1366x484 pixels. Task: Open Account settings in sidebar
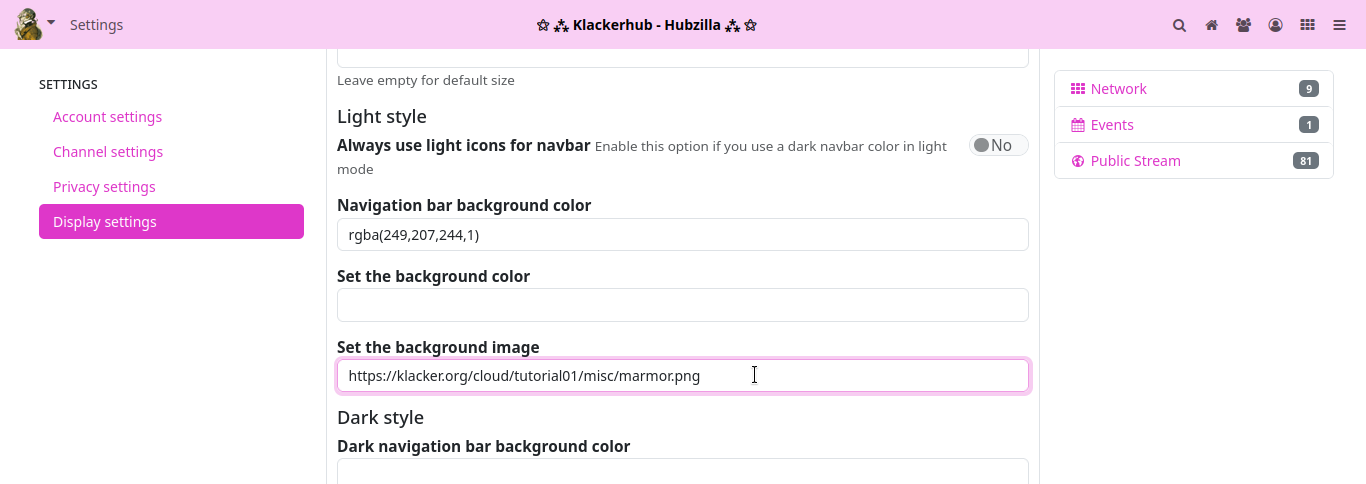click(x=107, y=117)
